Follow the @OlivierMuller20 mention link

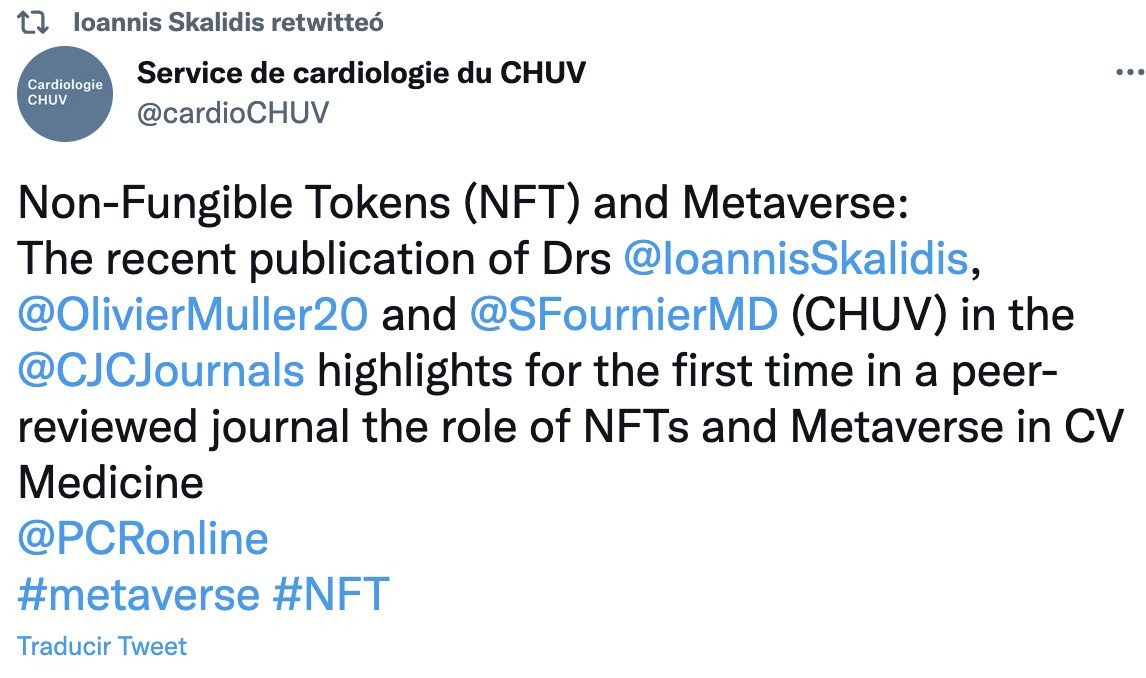tap(193, 315)
